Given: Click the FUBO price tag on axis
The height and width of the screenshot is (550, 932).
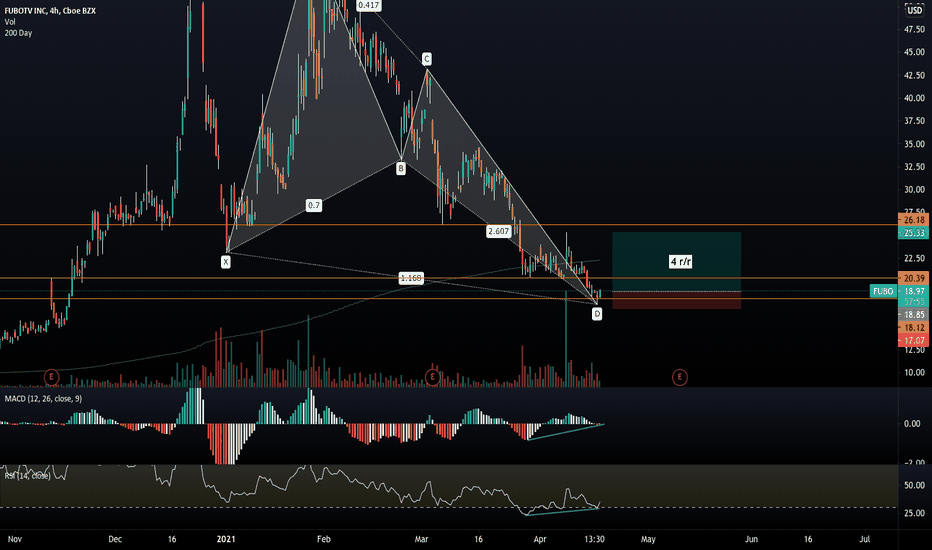Looking at the screenshot, I should tap(883, 291).
